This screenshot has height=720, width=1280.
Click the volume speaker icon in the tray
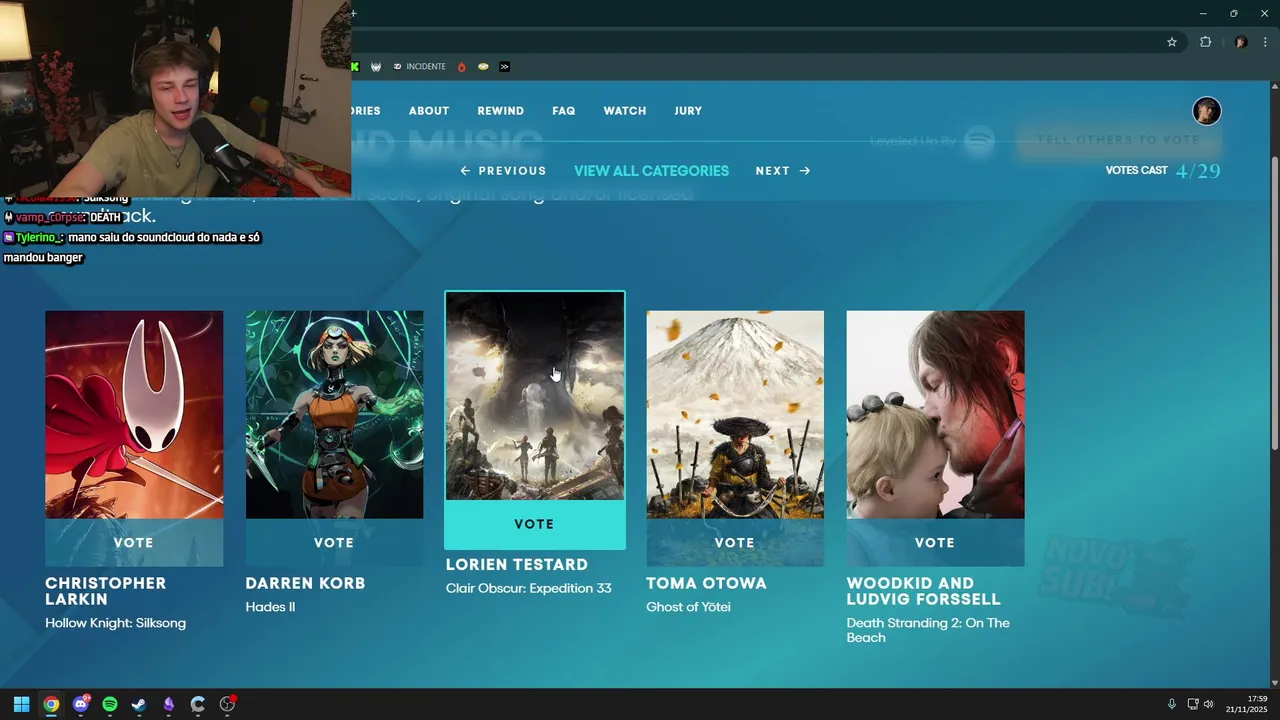coord(1208,704)
